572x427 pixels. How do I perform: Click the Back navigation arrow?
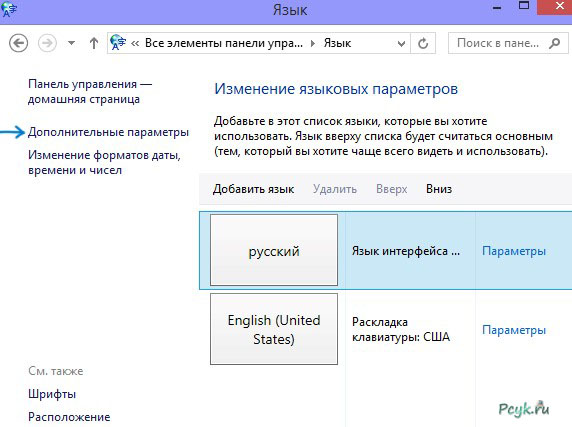click(18, 43)
